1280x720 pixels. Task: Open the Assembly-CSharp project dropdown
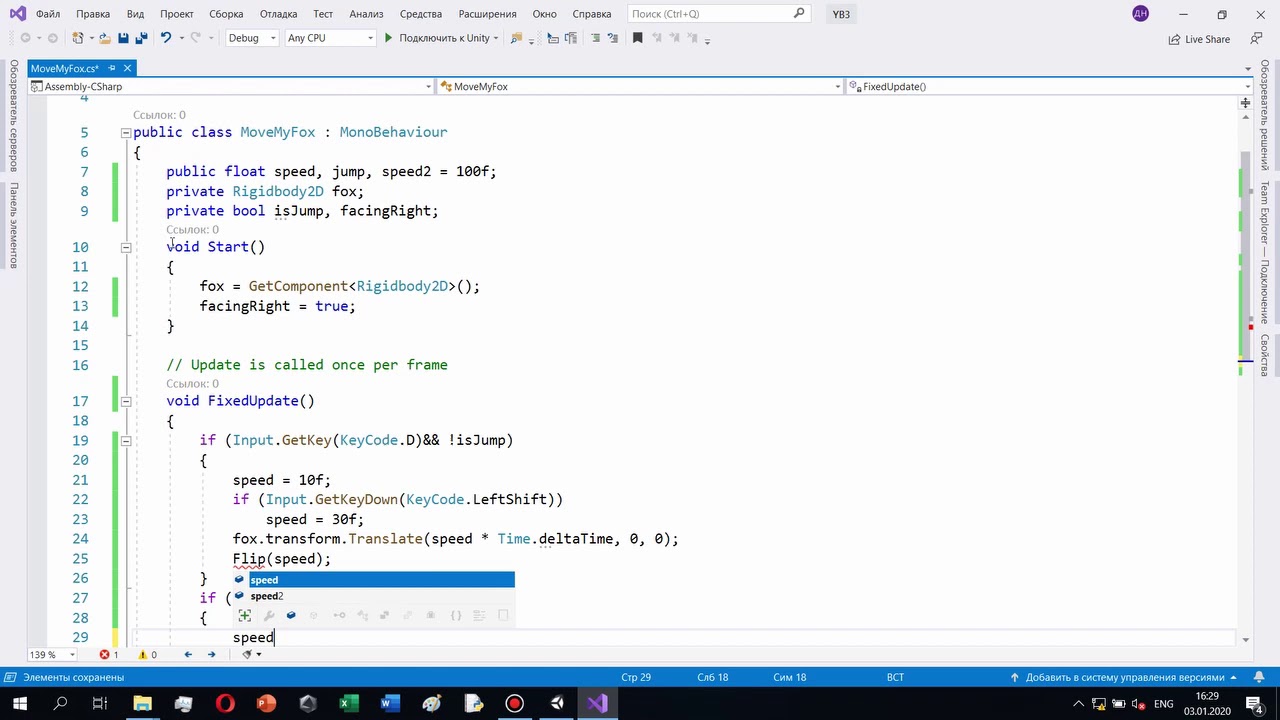(x=232, y=87)
